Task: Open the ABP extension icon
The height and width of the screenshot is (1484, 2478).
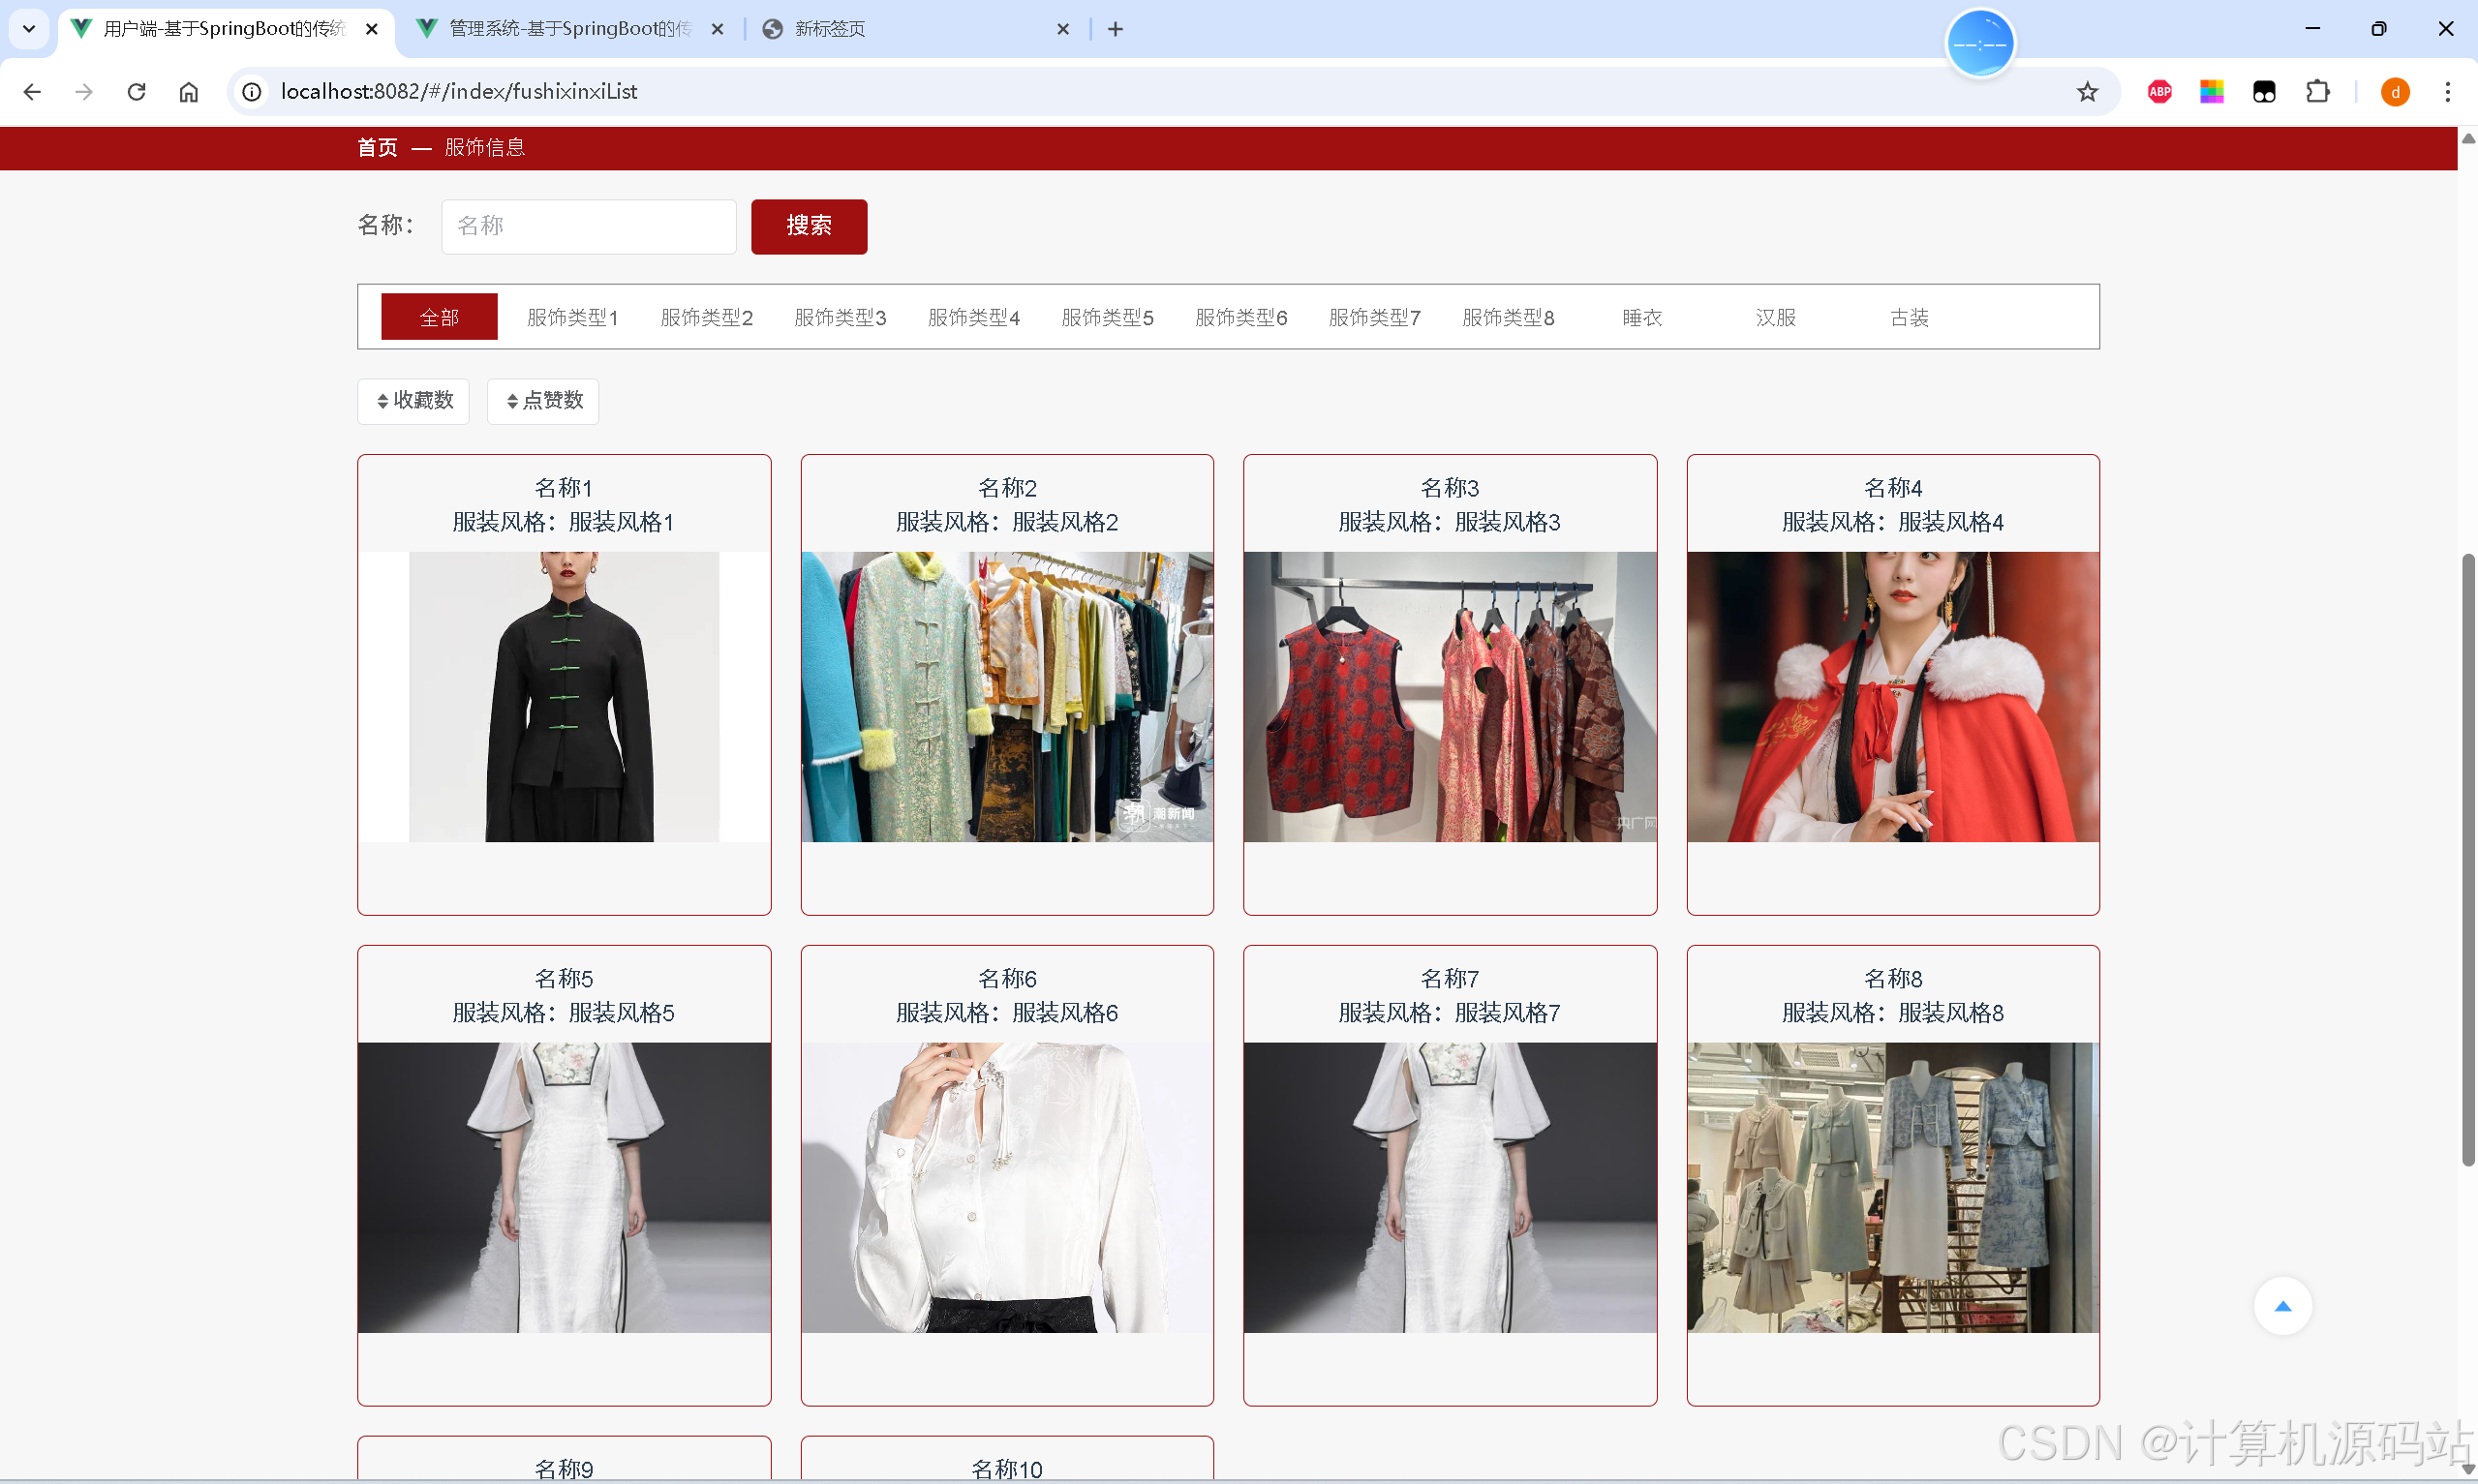Action: pyautogui.click(x=2159, y=92)
